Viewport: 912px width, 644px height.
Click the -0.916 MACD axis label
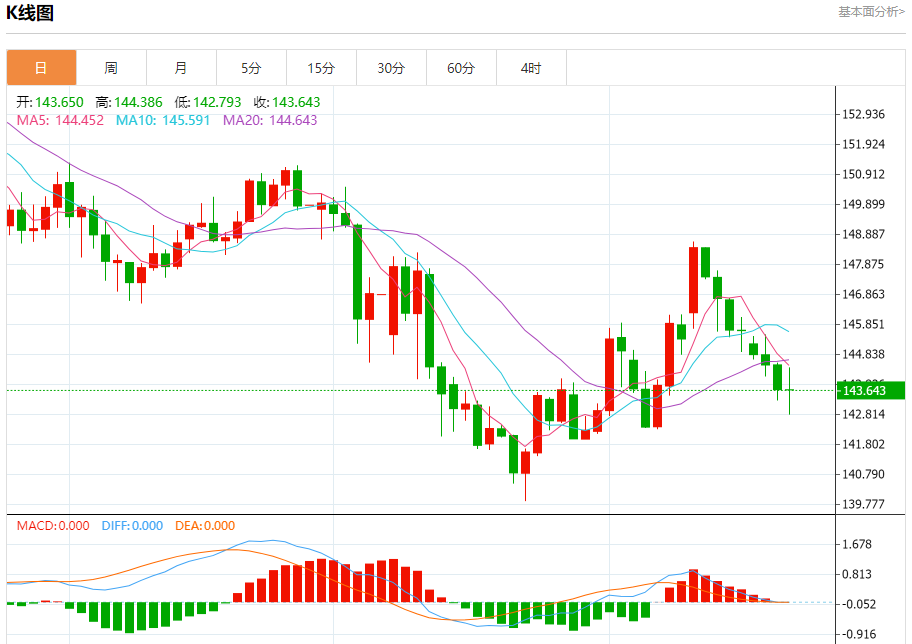(860, 634)
